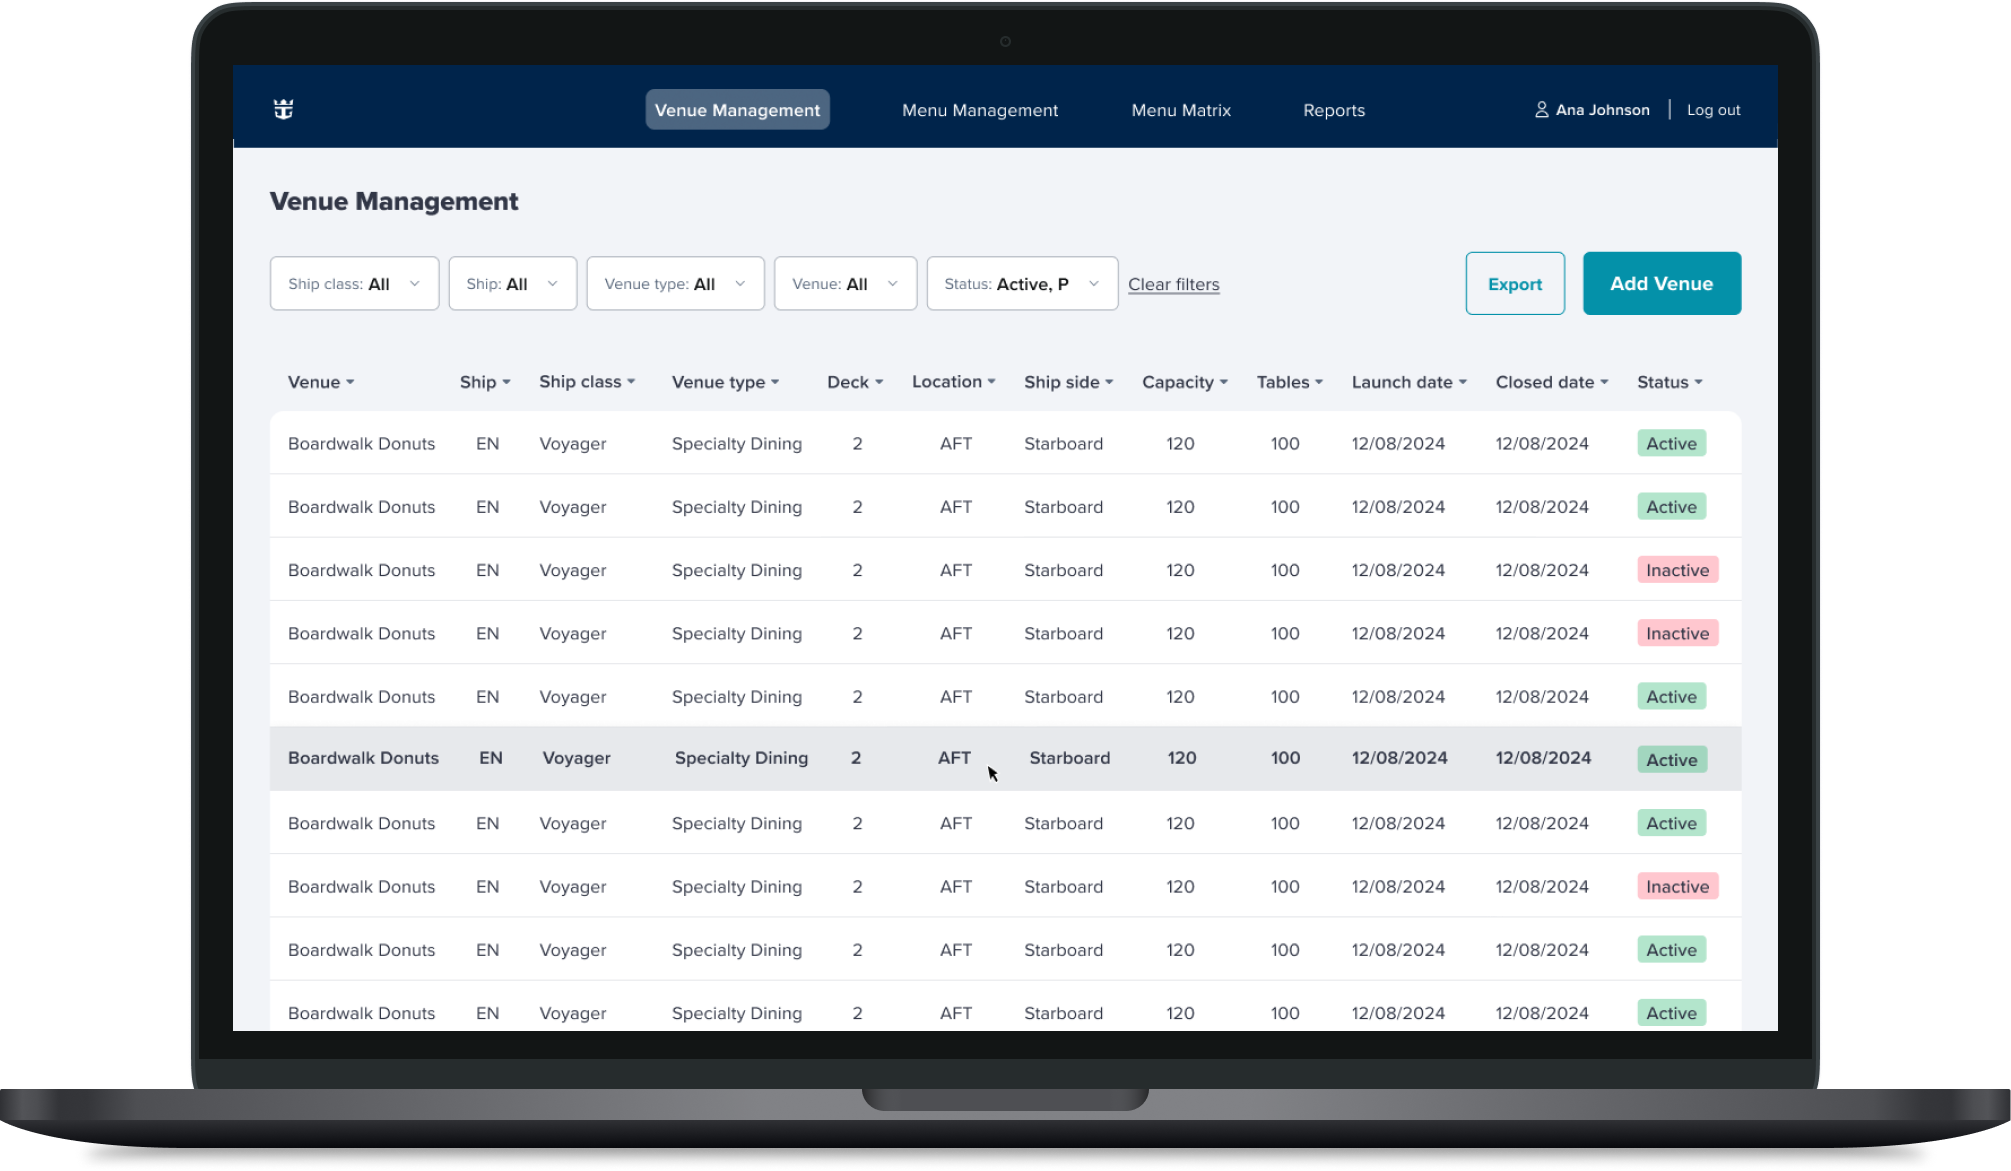2011x1171 pixels.
Task: Sort by the Venue column arrow
Action: pyautogui.click(x=350, y=383)
